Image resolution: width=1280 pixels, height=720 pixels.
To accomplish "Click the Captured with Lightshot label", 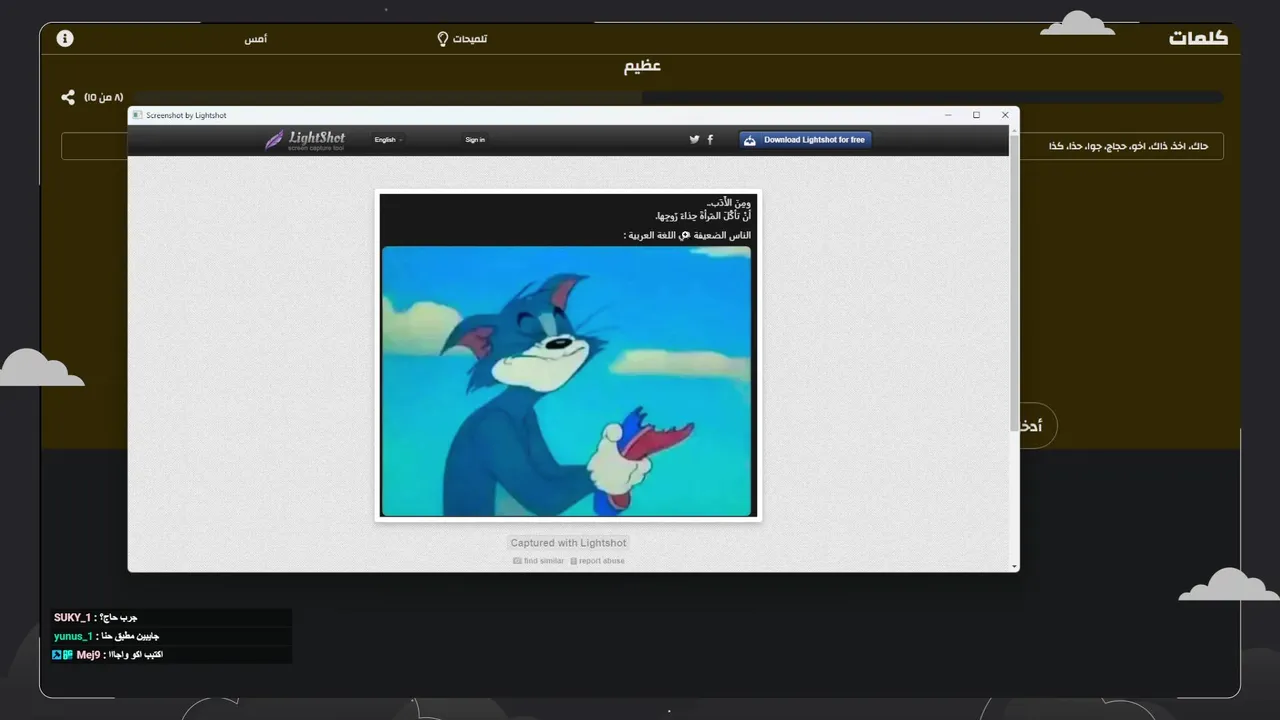I will point(568,543).
